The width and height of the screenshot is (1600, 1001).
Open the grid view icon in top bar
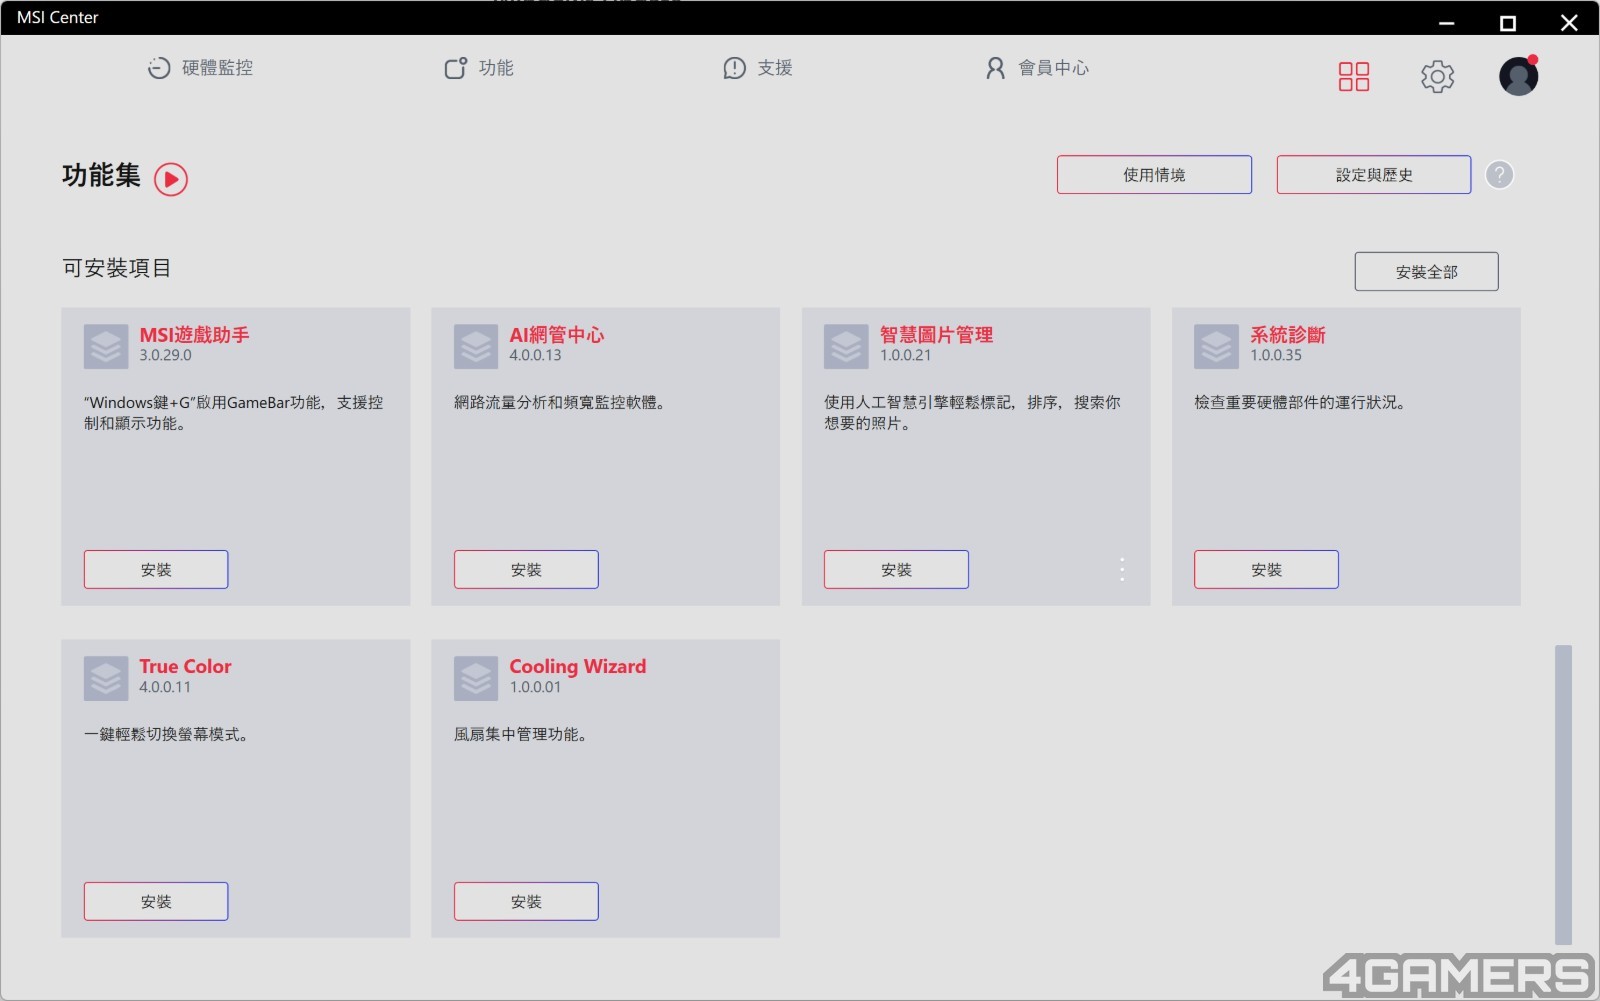pos(1353,77)
